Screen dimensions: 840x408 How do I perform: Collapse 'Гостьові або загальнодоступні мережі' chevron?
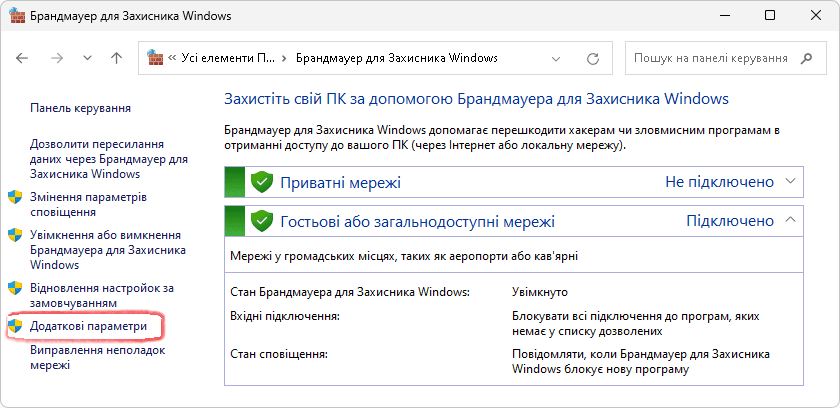[791, 220]
